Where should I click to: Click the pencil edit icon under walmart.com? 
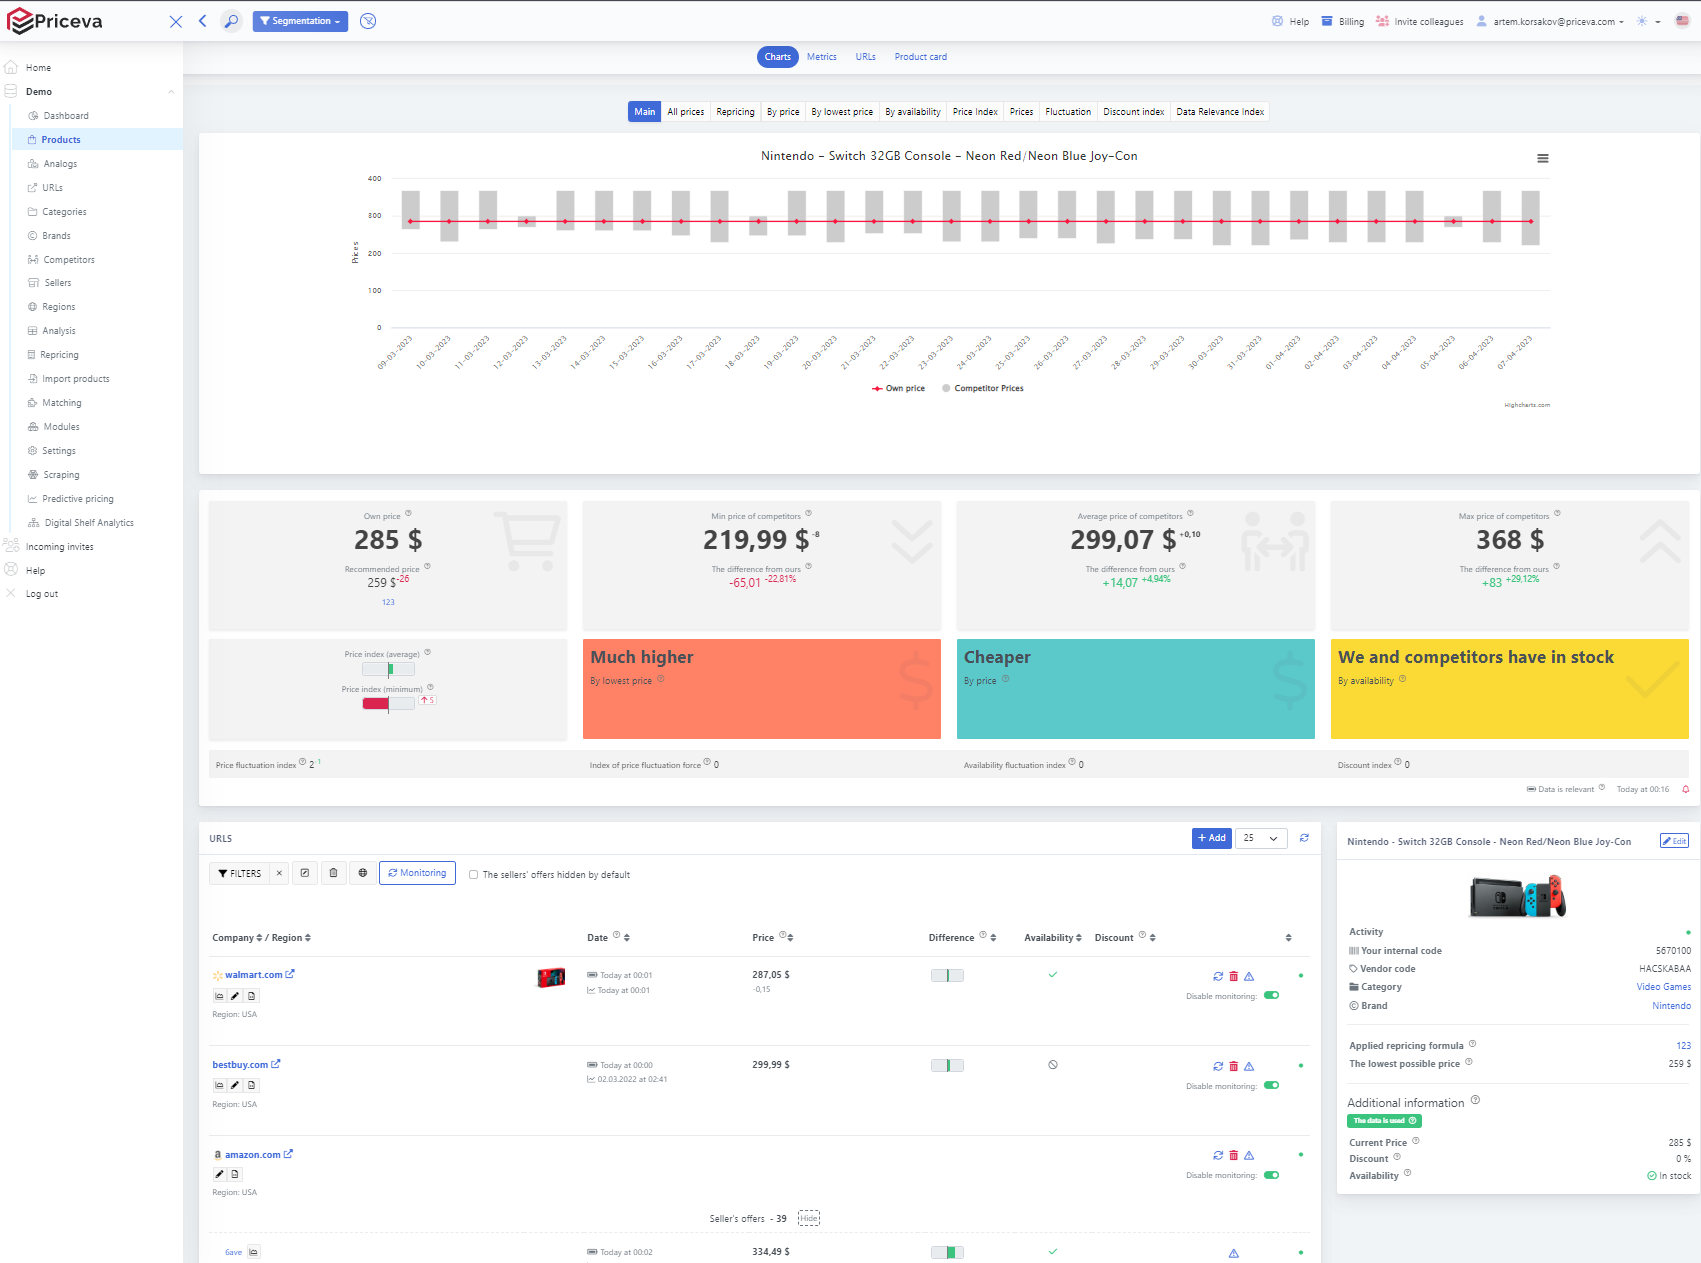point(235,996)
